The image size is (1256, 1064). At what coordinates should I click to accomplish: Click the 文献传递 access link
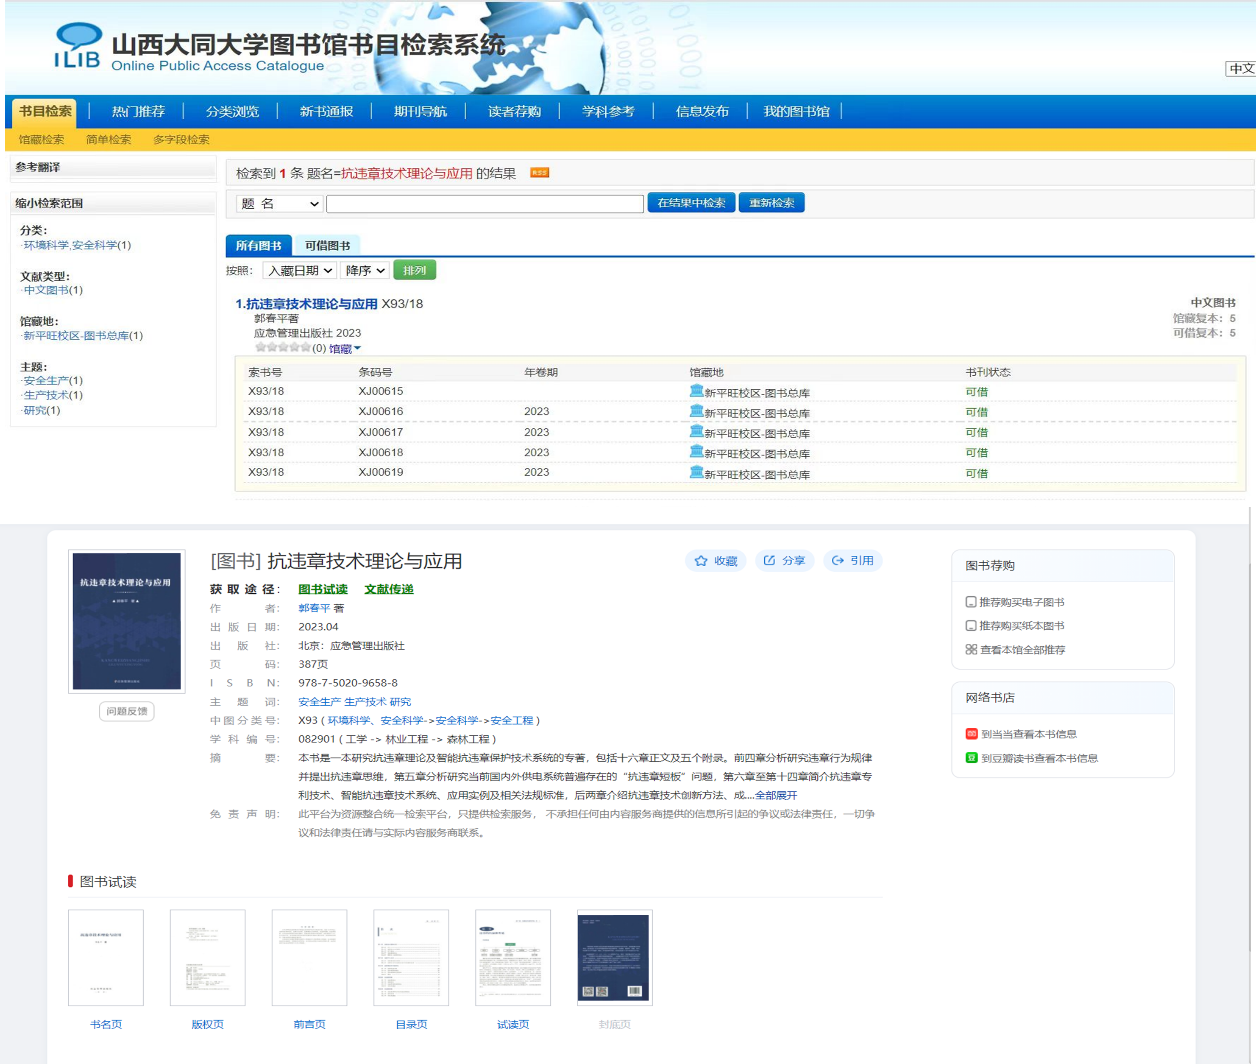click(x=389, y=590)
